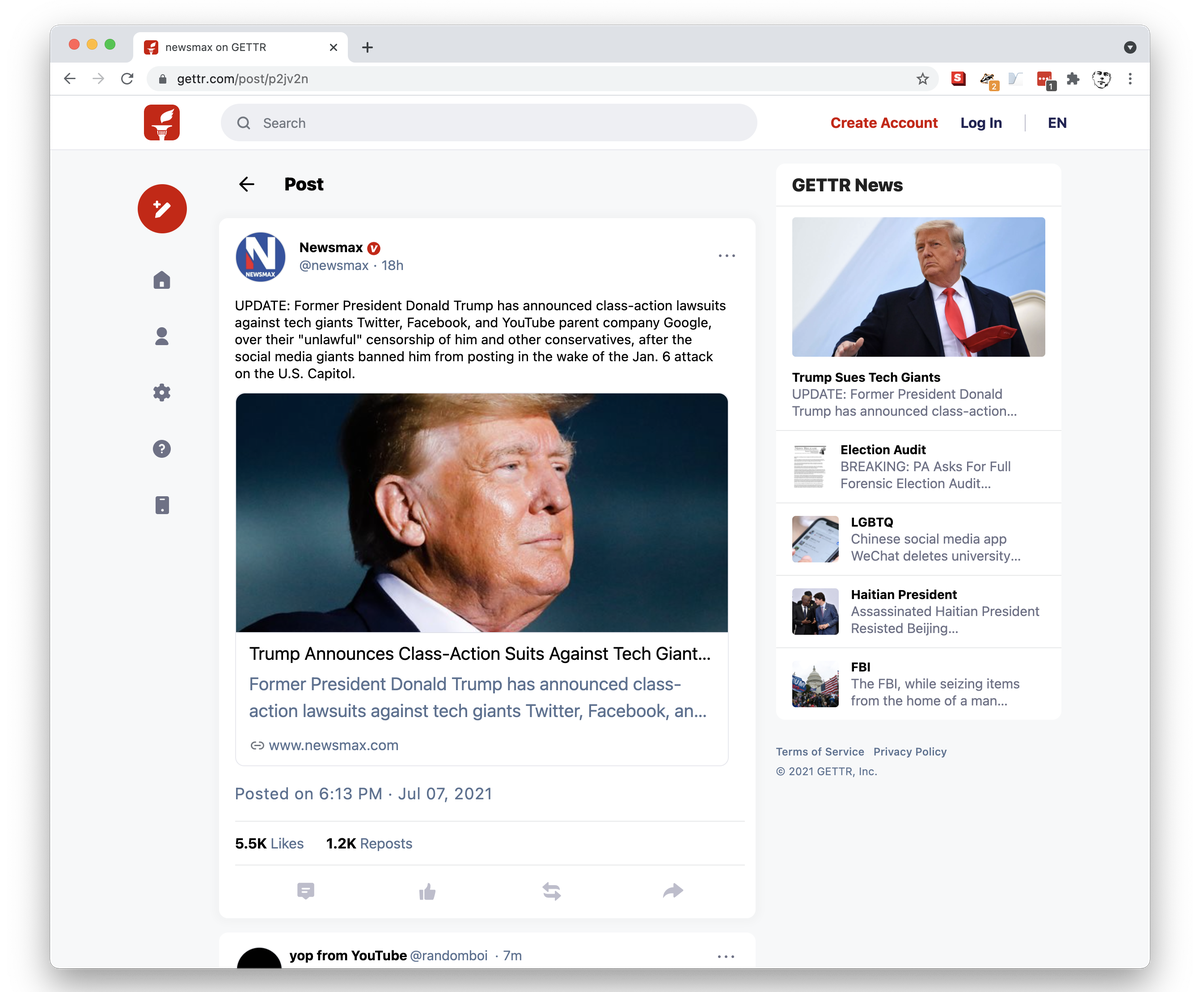This screenshot has width=1200, height=992.
Task: Click the site lock icon in the address bar
Action: [x=163, y=78]
